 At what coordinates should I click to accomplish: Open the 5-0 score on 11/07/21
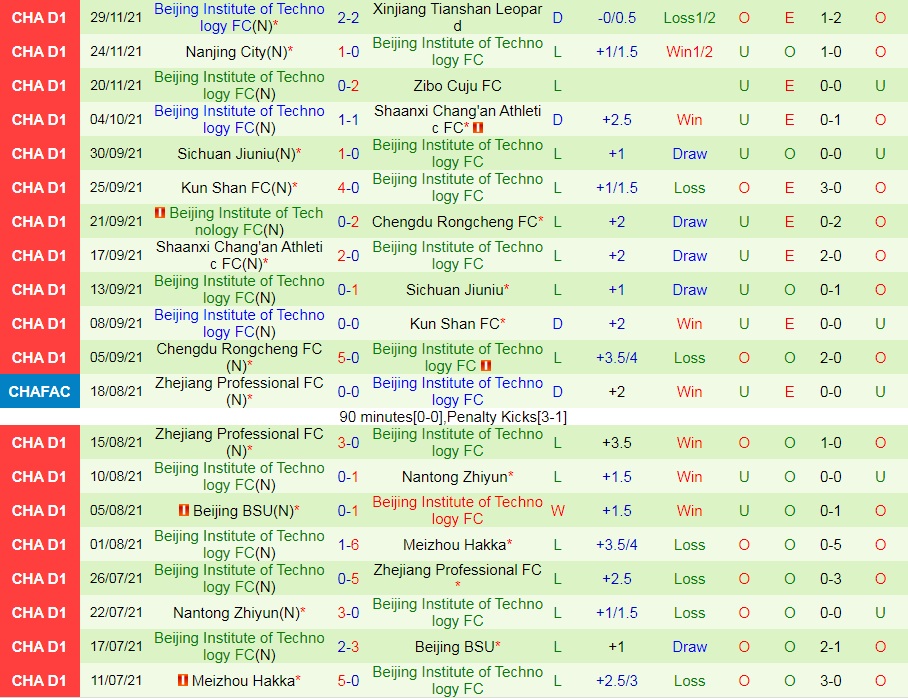click(x=348, y=681)
